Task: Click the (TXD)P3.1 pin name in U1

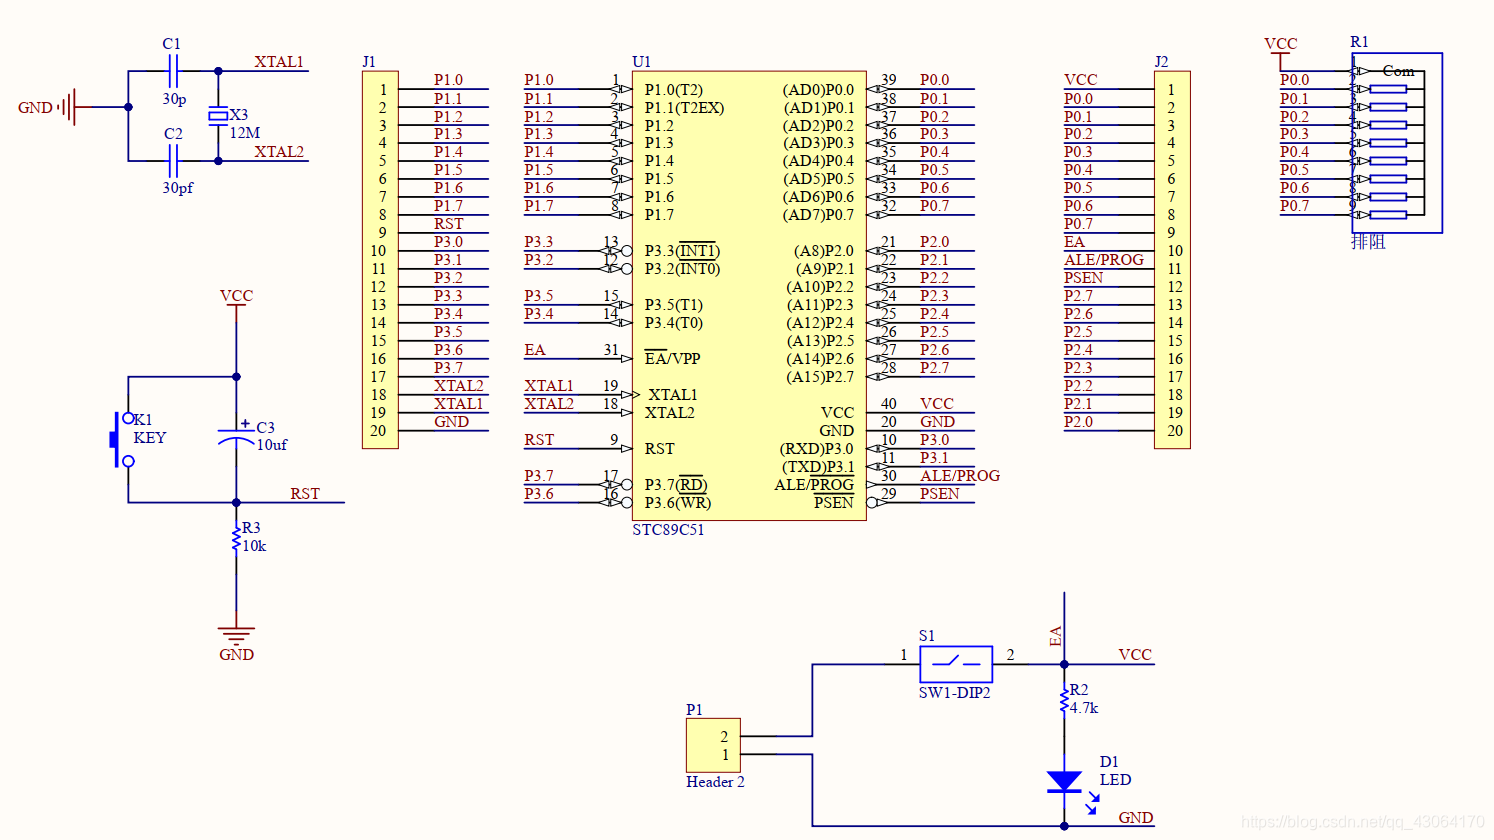Action: [818, 467]
